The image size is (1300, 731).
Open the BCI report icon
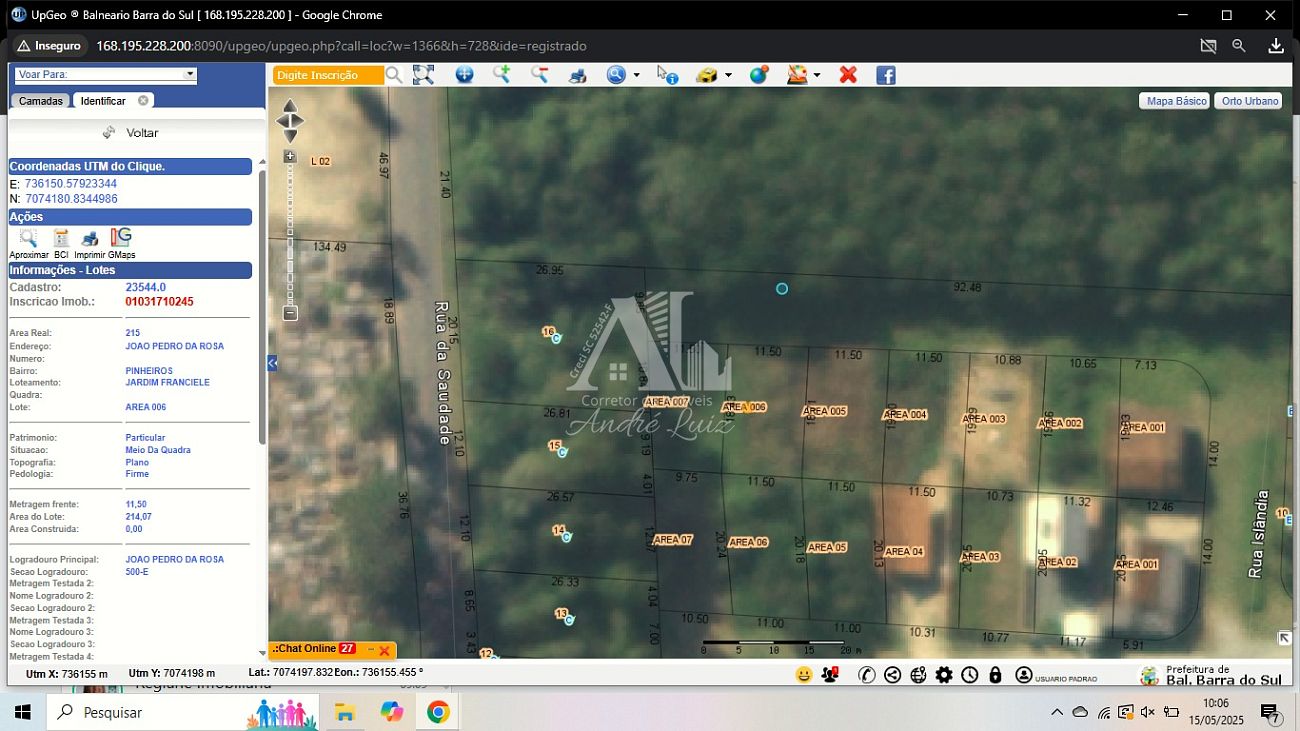click(61, 238)
